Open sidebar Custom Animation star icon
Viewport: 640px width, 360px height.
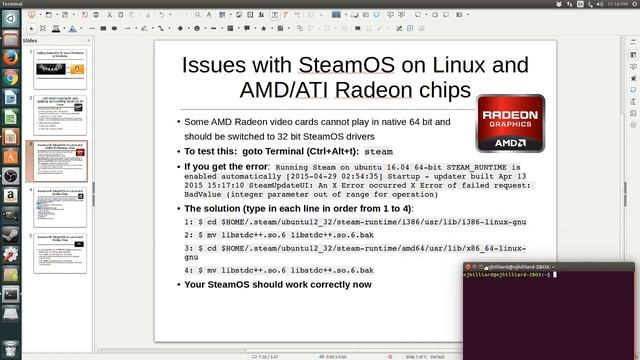633,78
